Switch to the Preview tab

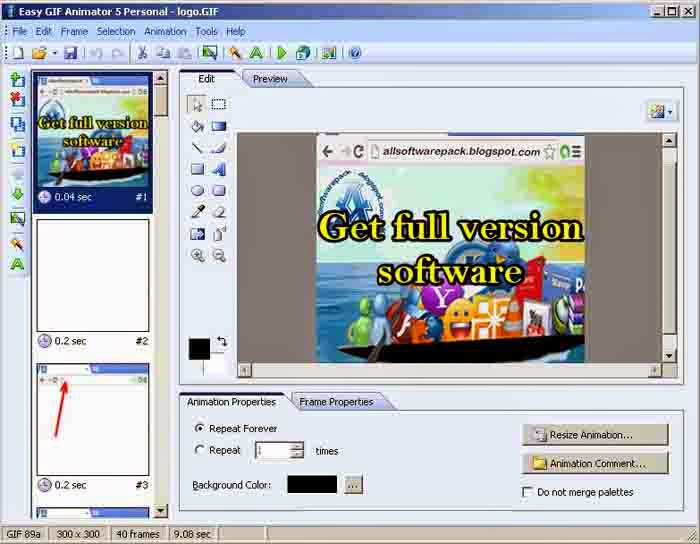pos(270,79)
